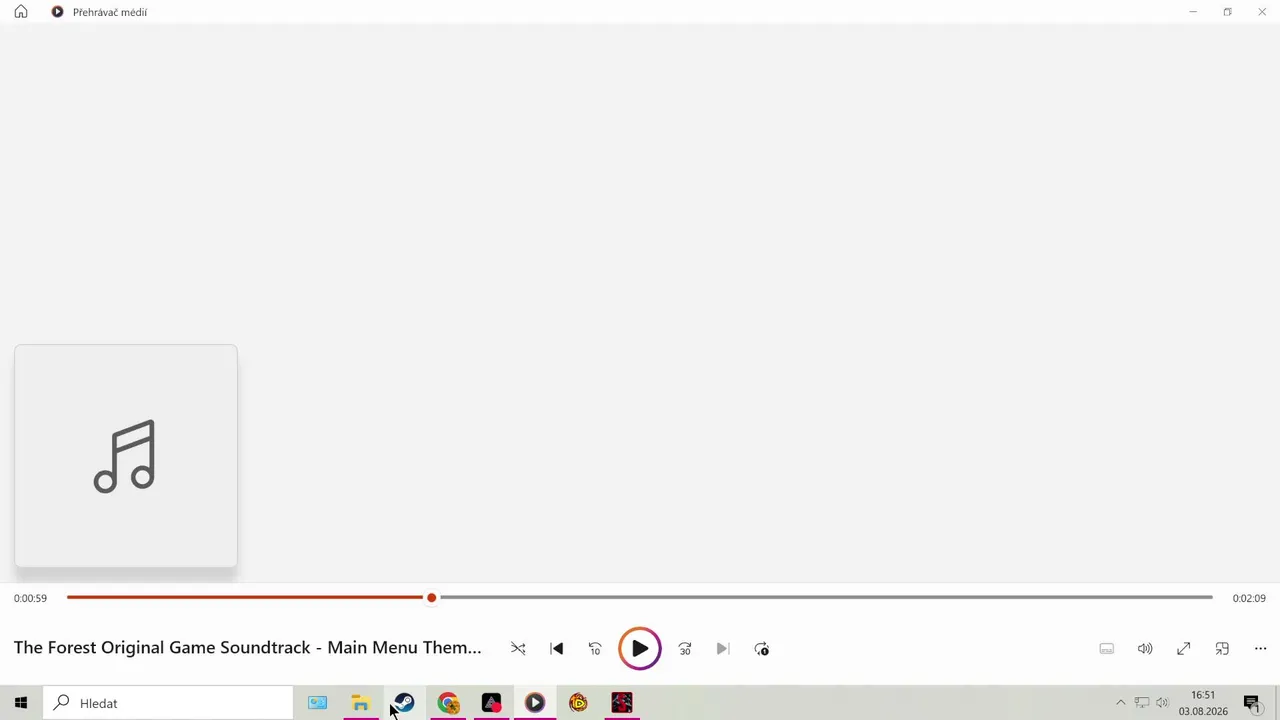Click The Forest soundtrack track title
The width and height of the screenshot is (1280, 720).
coord(247,647)
